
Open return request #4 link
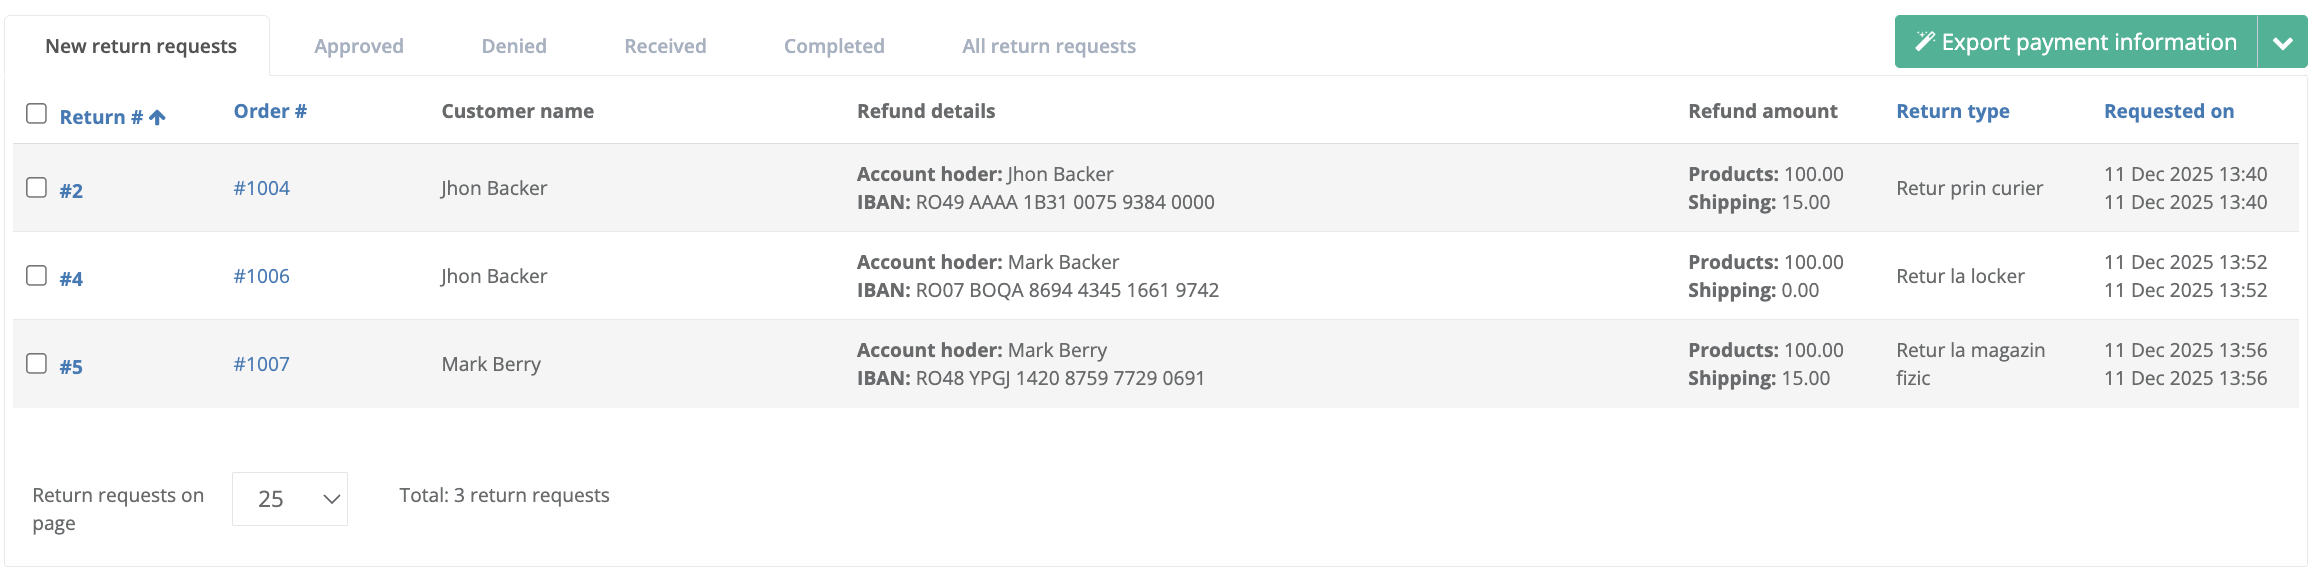(x=71, y=279)
